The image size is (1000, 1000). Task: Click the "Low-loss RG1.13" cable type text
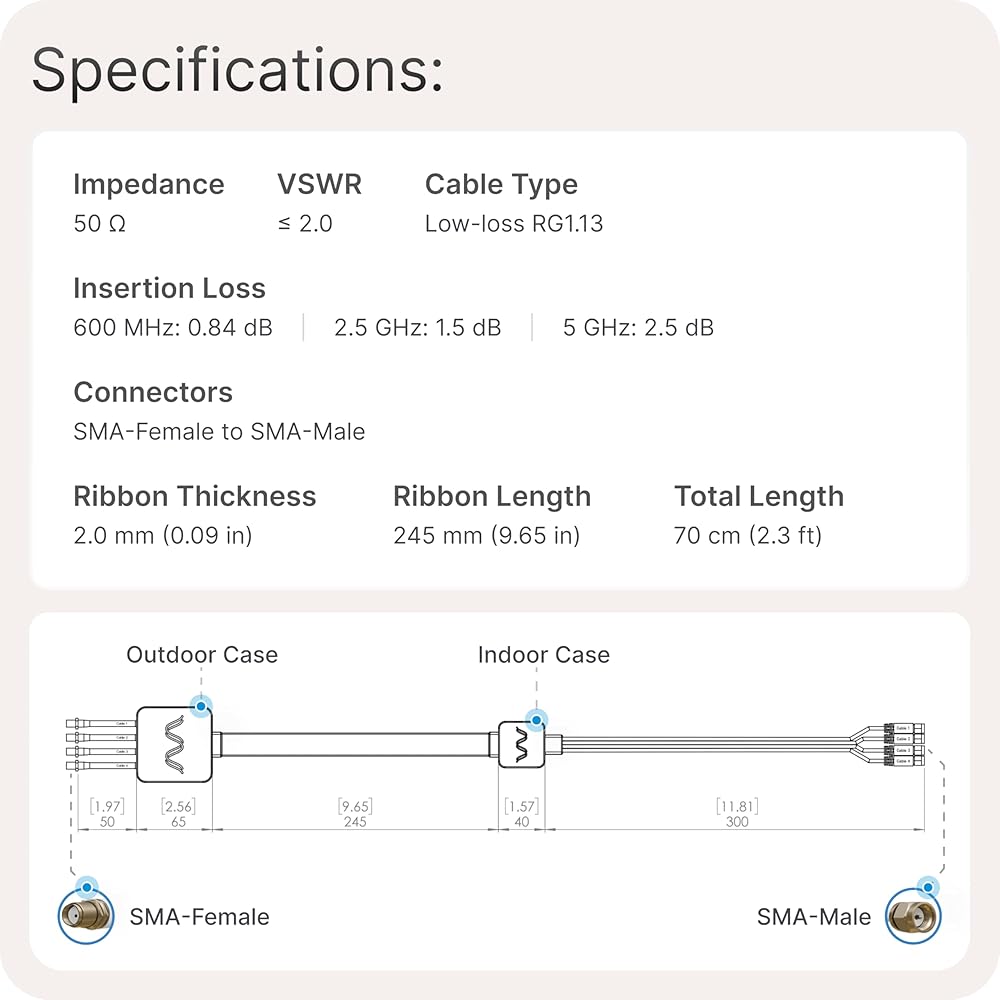pos(514,224)
